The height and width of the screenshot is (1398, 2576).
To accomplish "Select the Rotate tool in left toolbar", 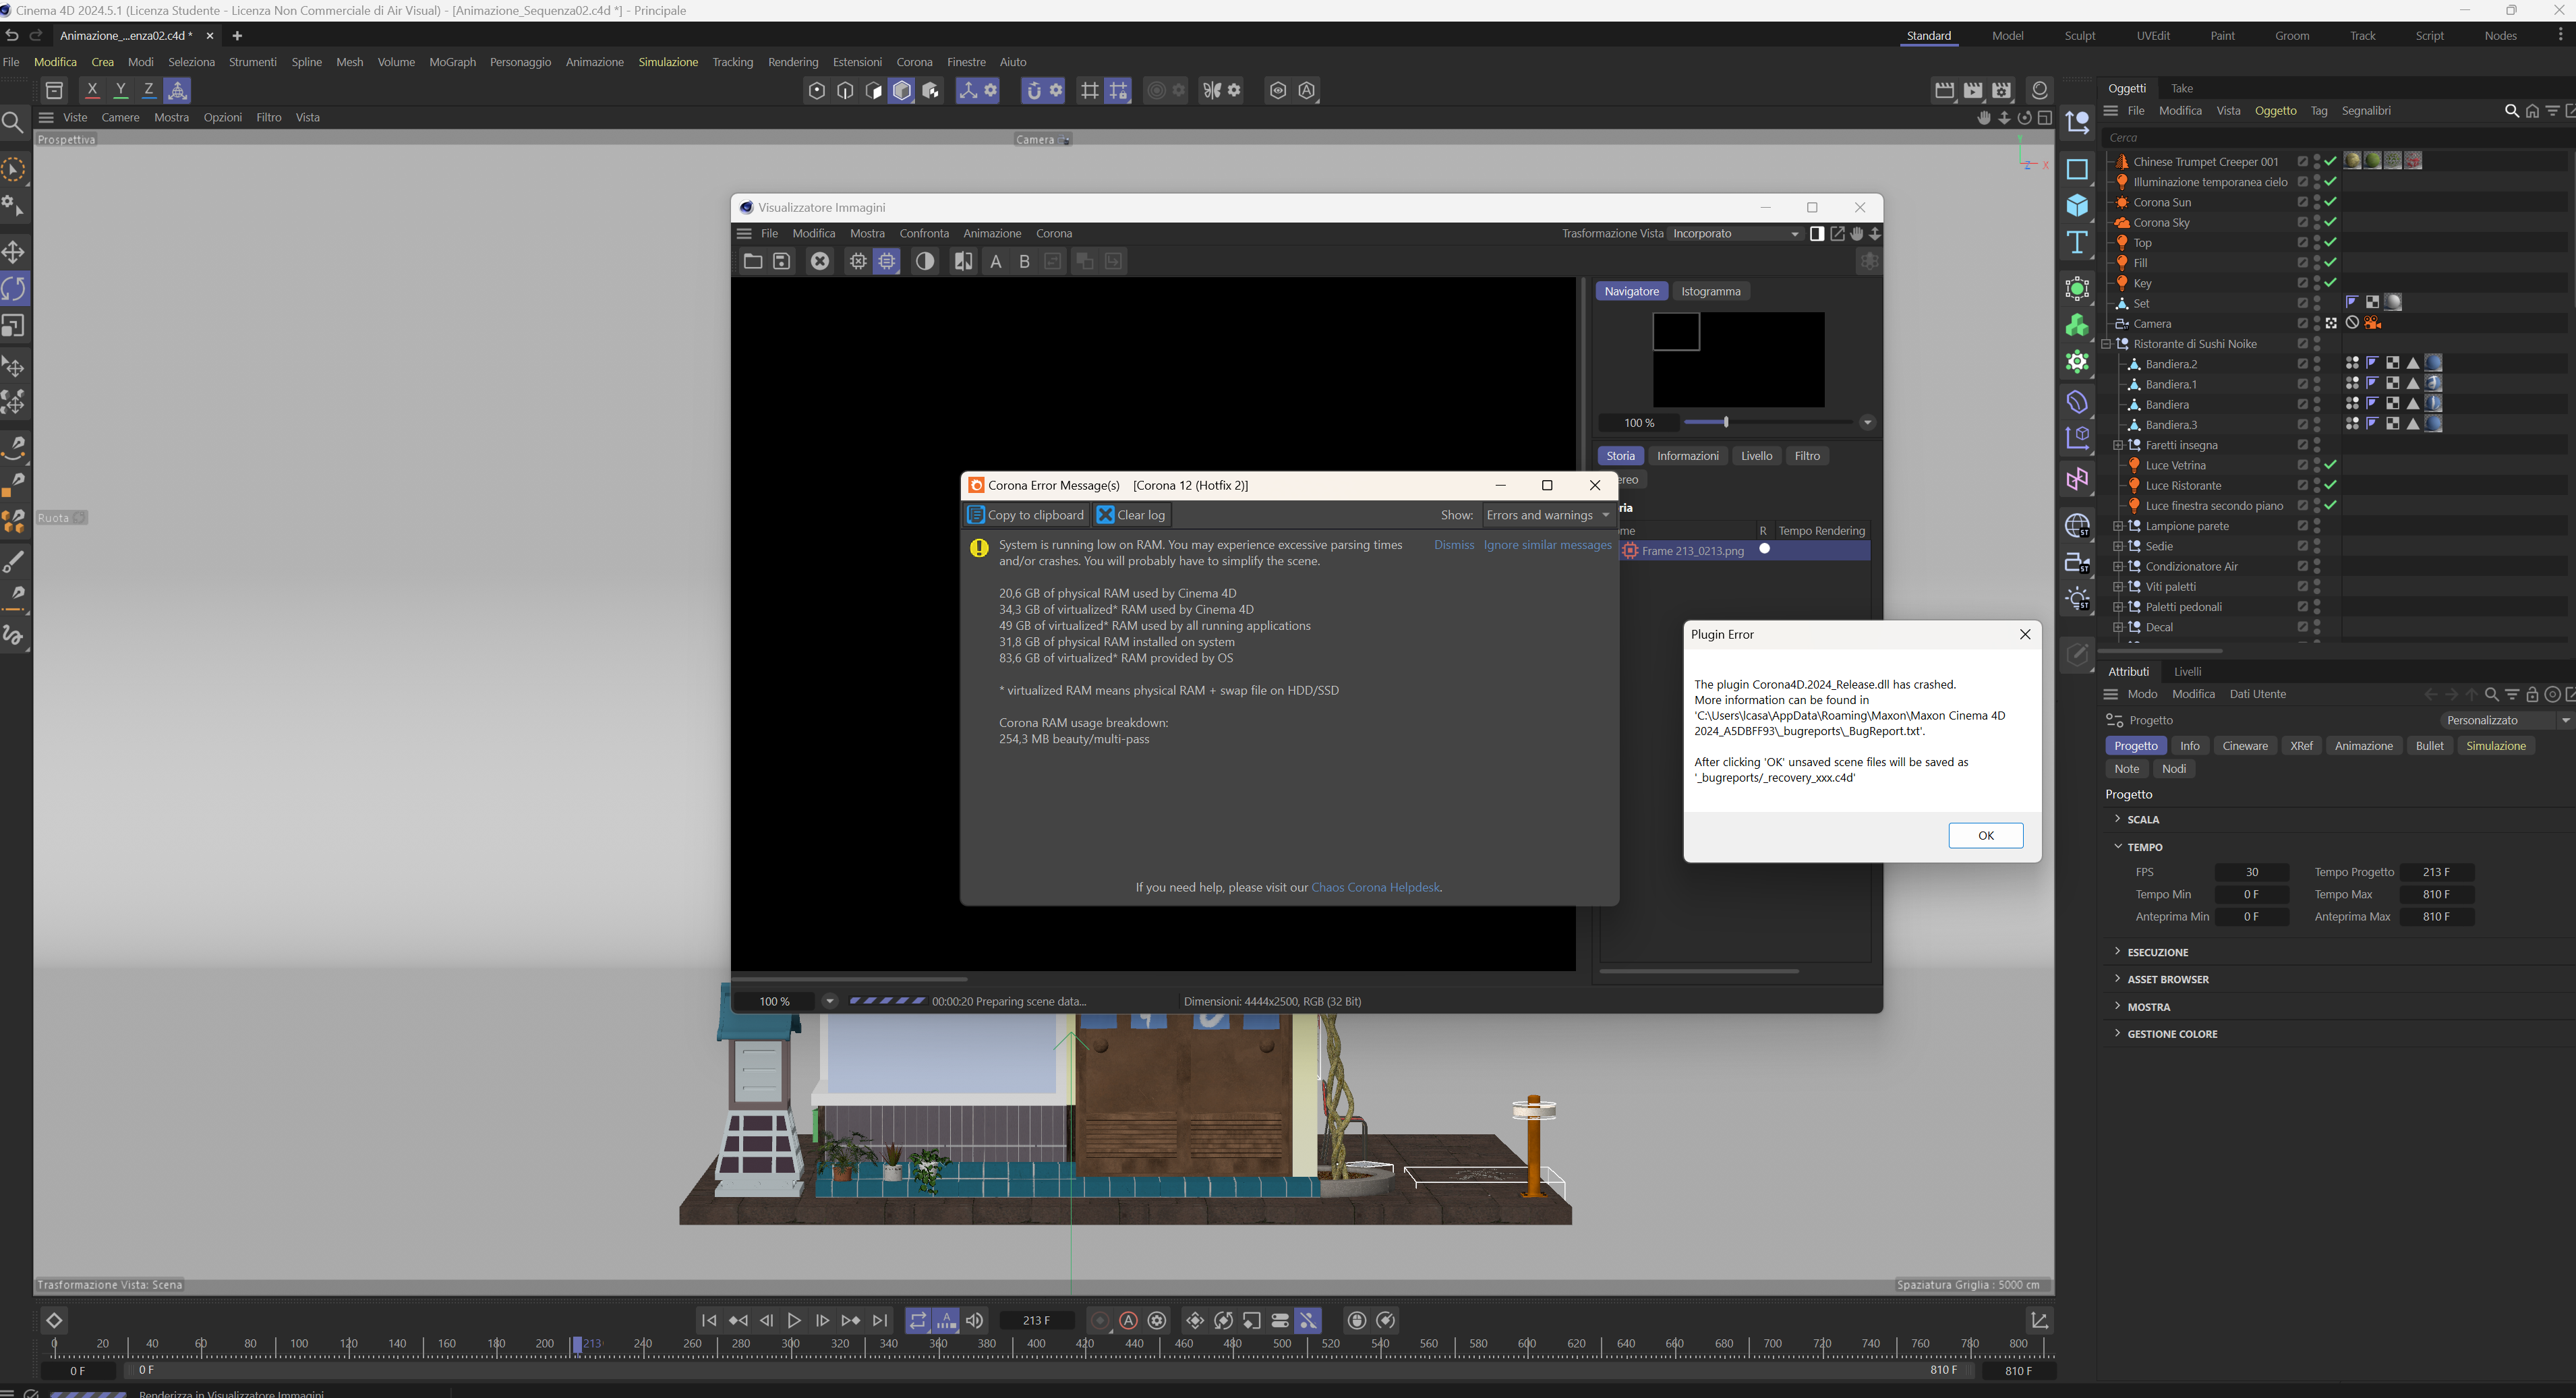I will [14, 289].
